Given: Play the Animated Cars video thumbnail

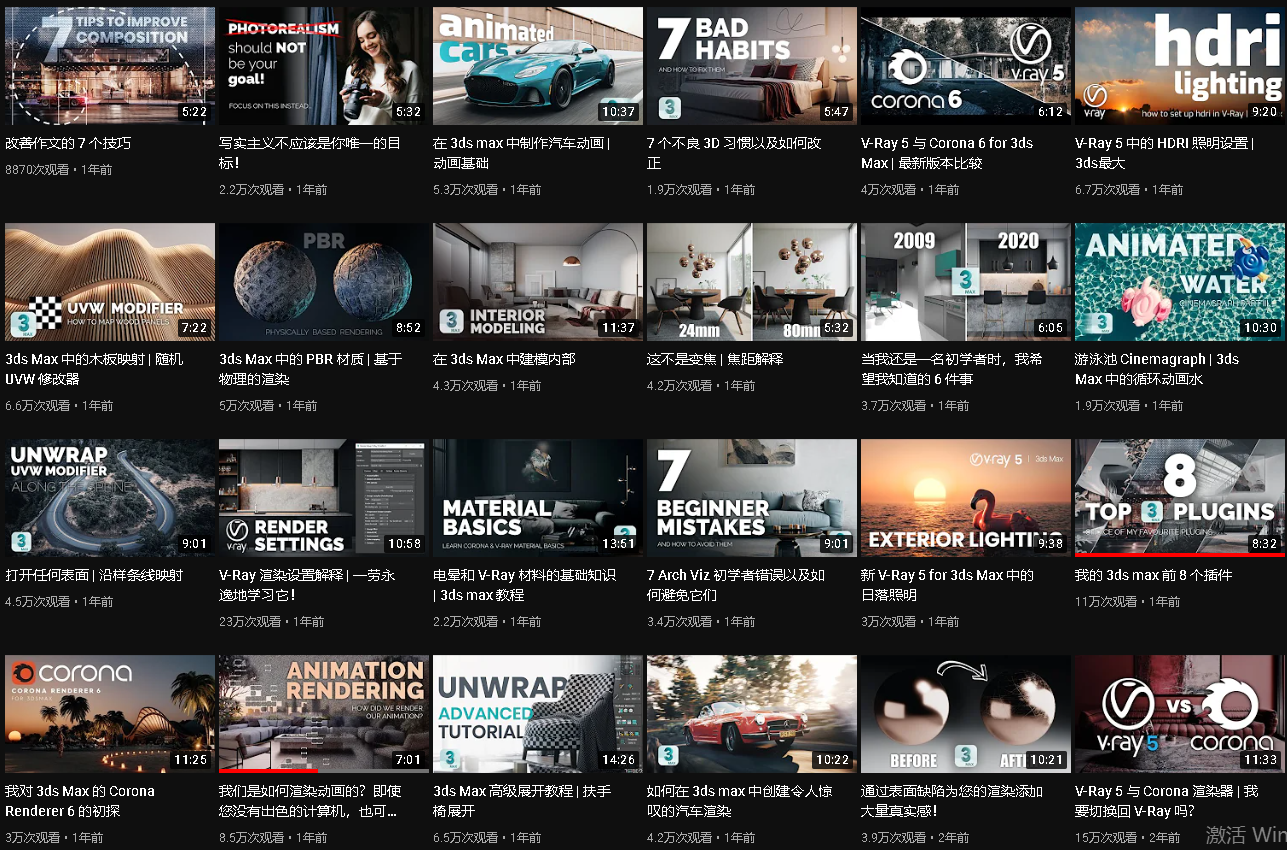Looking at the screenshot, I should point(538,66).
